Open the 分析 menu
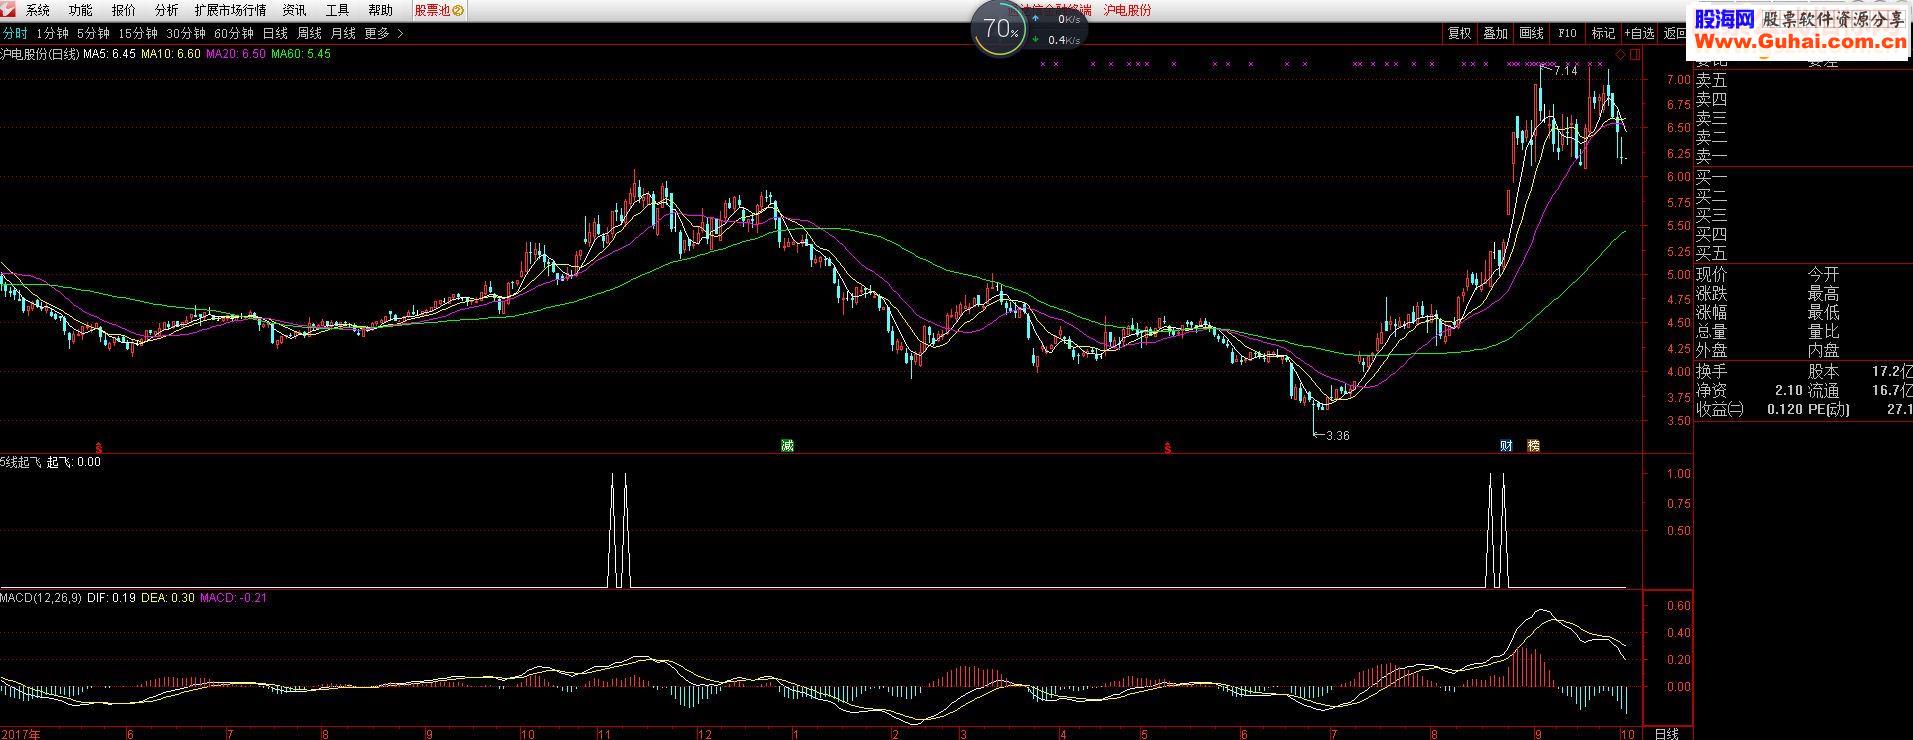Viewport: 1913px width, 740px height. pyautogui.click(x=167, y=10)
